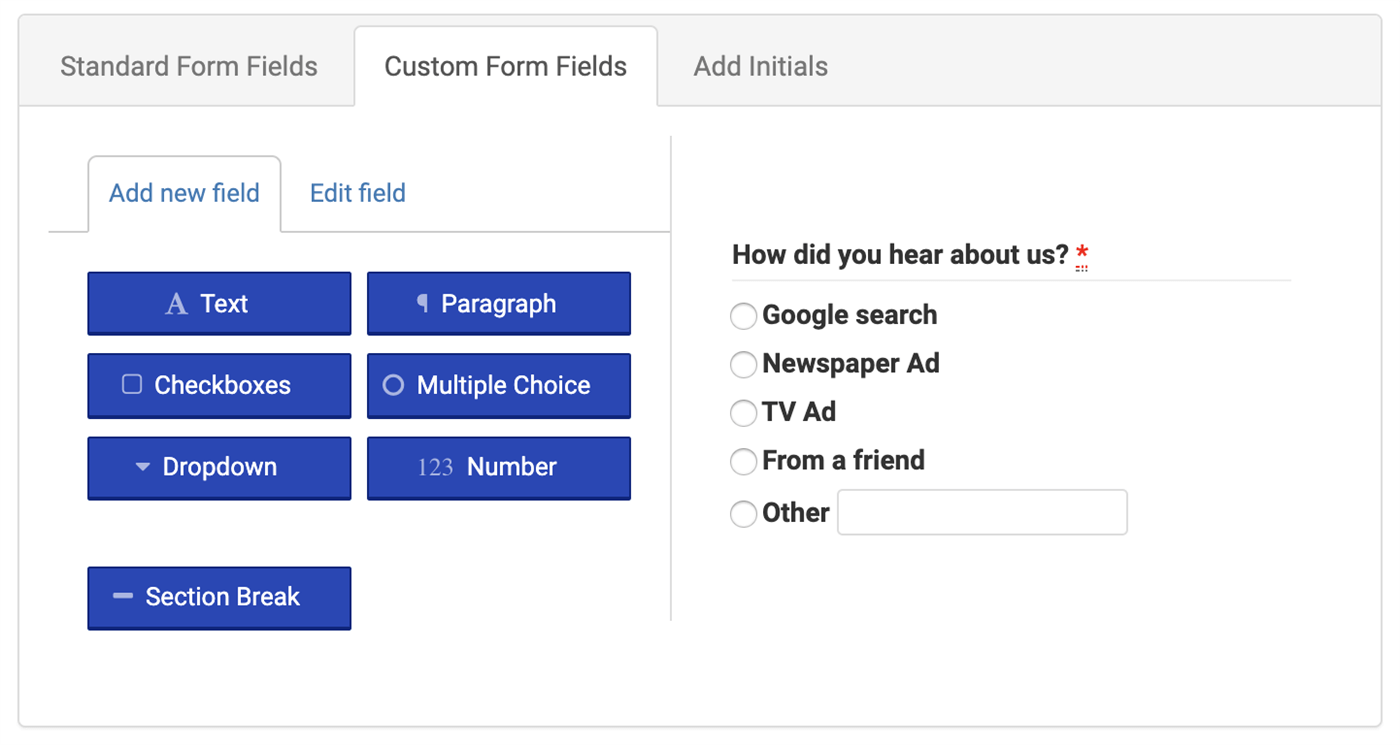Click the square icon on Checkboxes button
The width and height of the screenshot is (1400, 745).
[134, 385]
